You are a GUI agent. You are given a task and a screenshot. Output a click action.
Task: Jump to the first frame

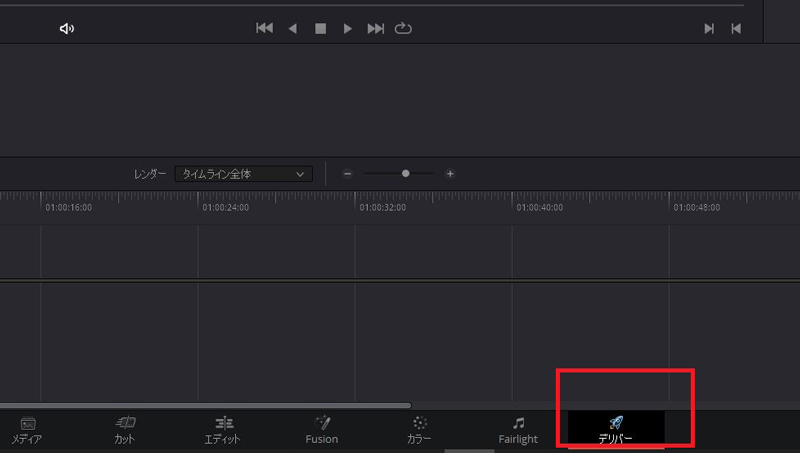[264, 29]
